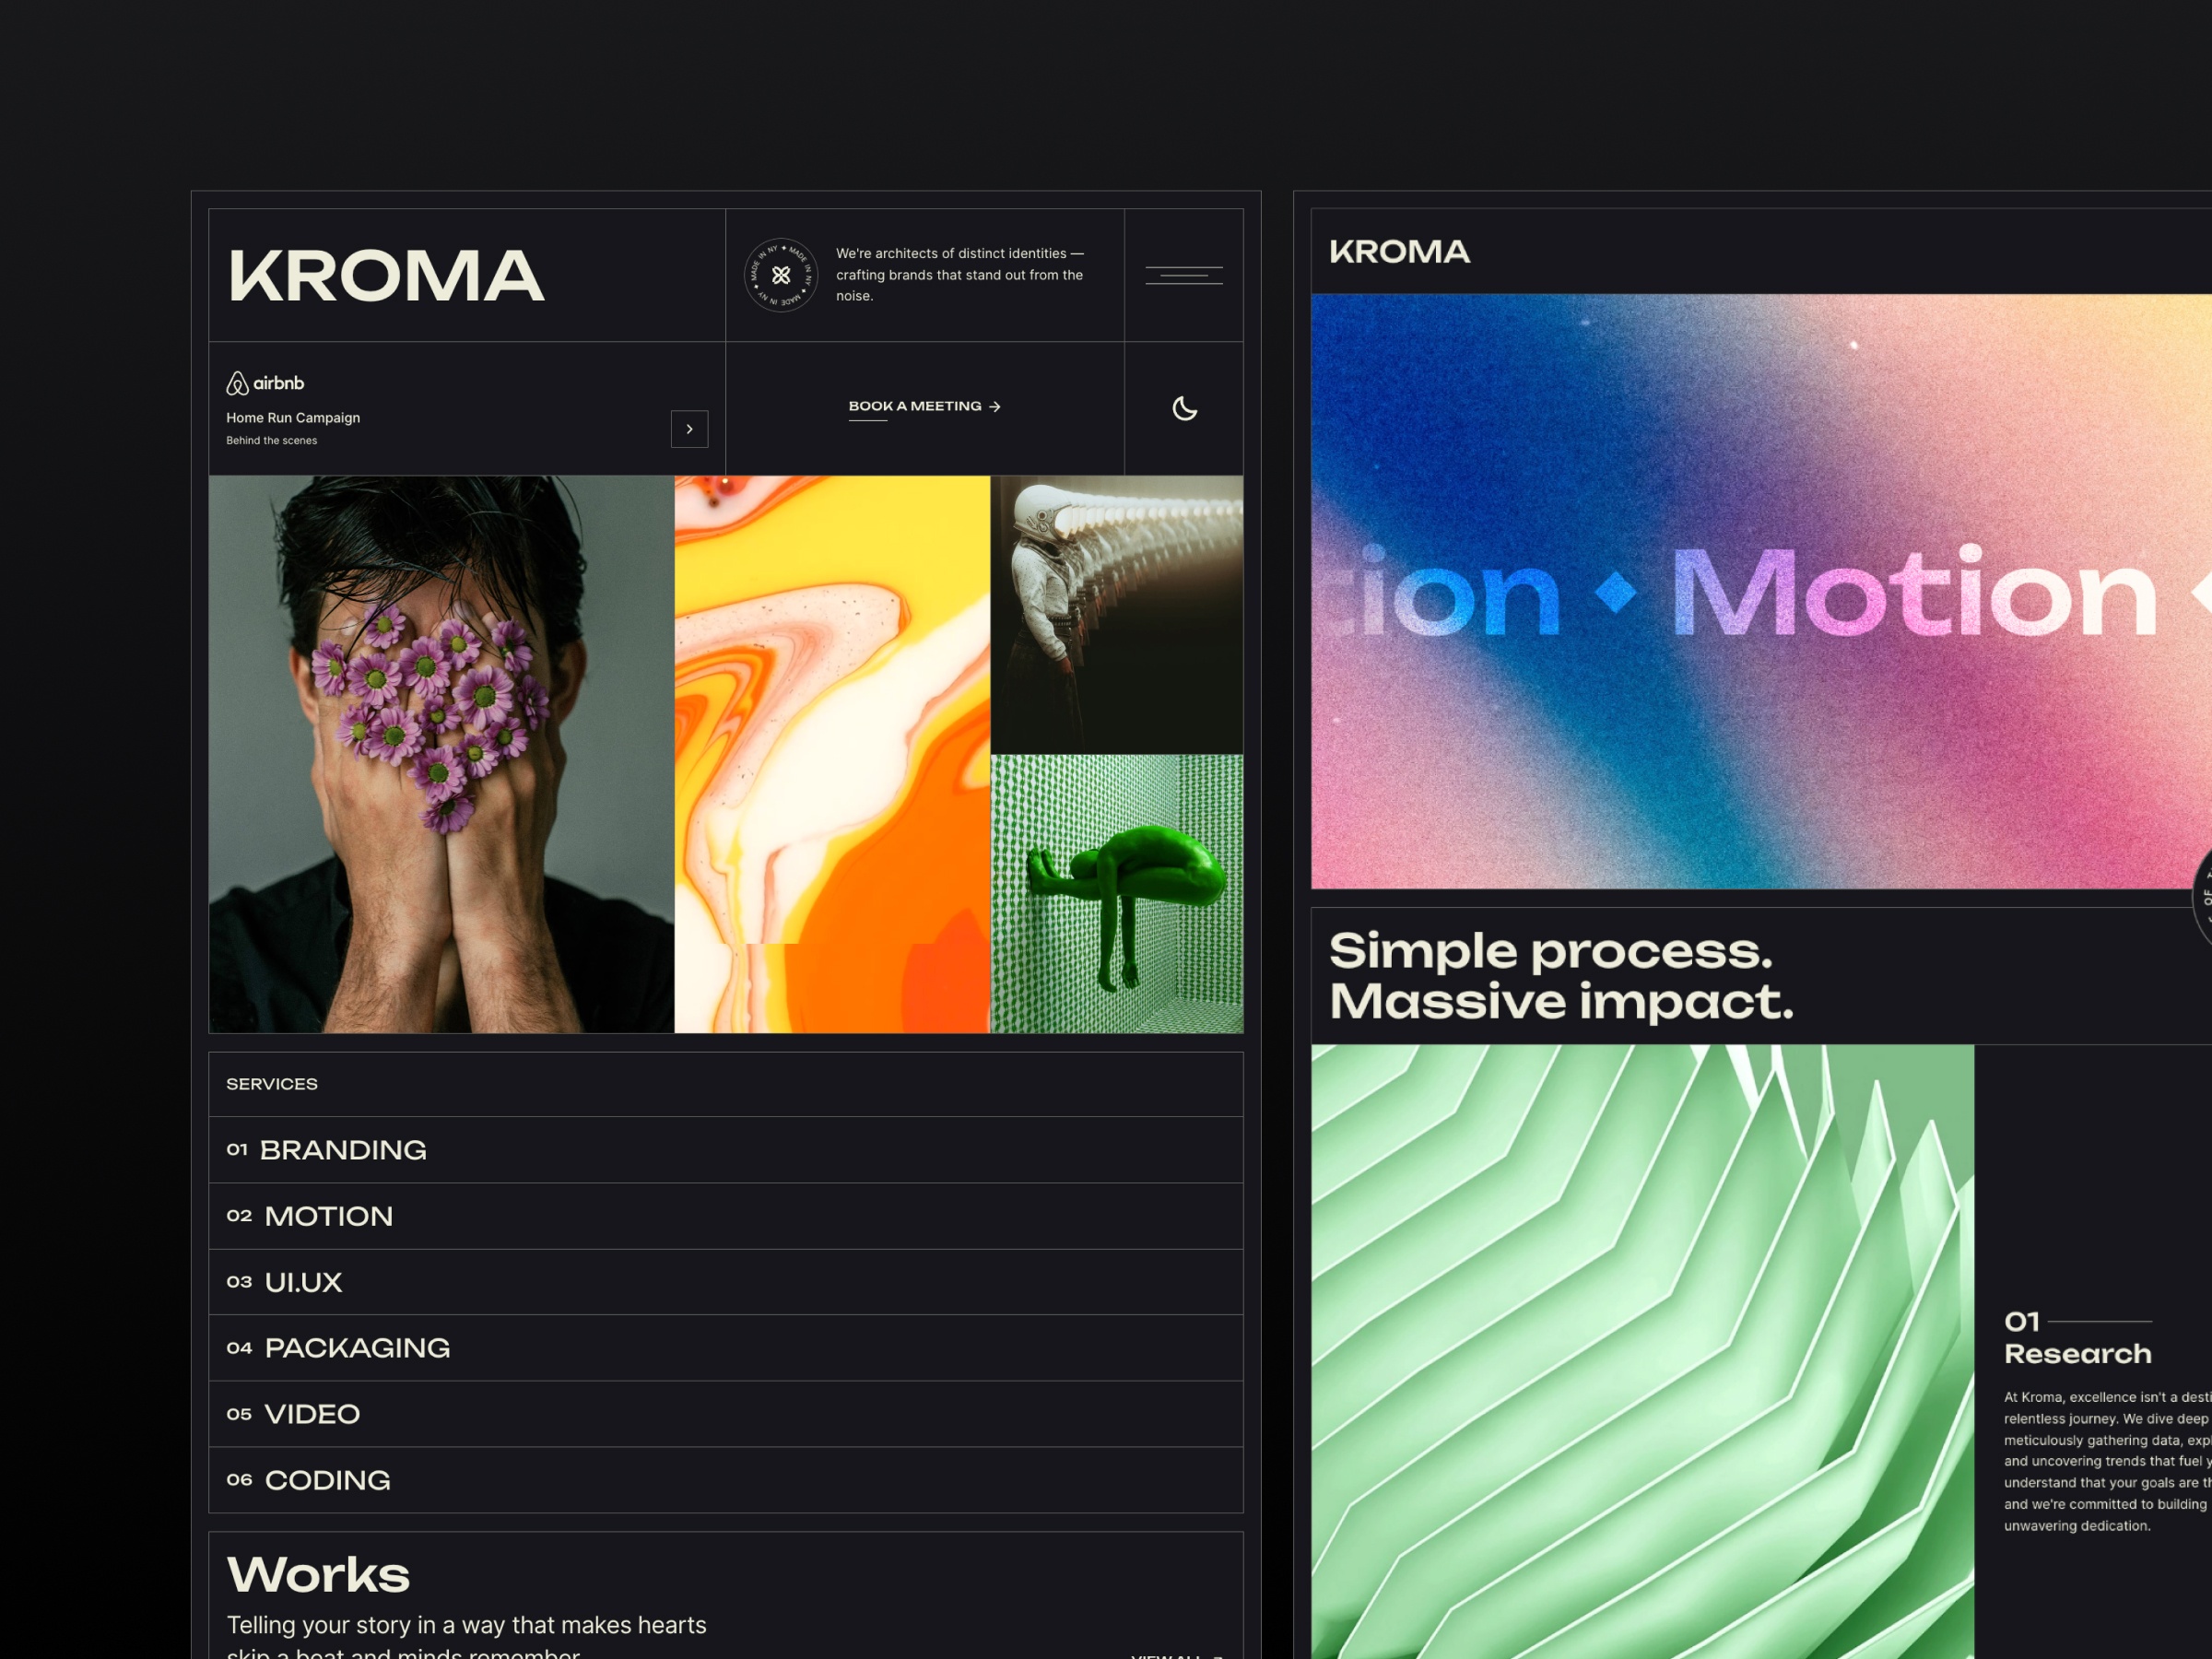Select the 06 Coding service item
The image size is (2212, 1659).
725,1479
